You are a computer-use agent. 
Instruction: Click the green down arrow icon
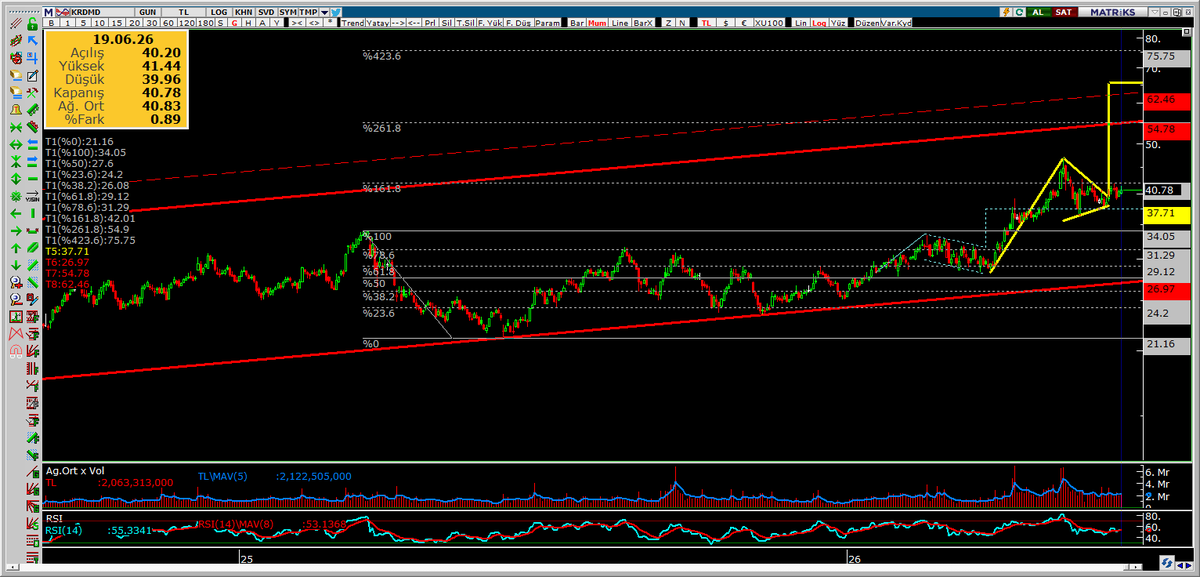click(15, 265)
